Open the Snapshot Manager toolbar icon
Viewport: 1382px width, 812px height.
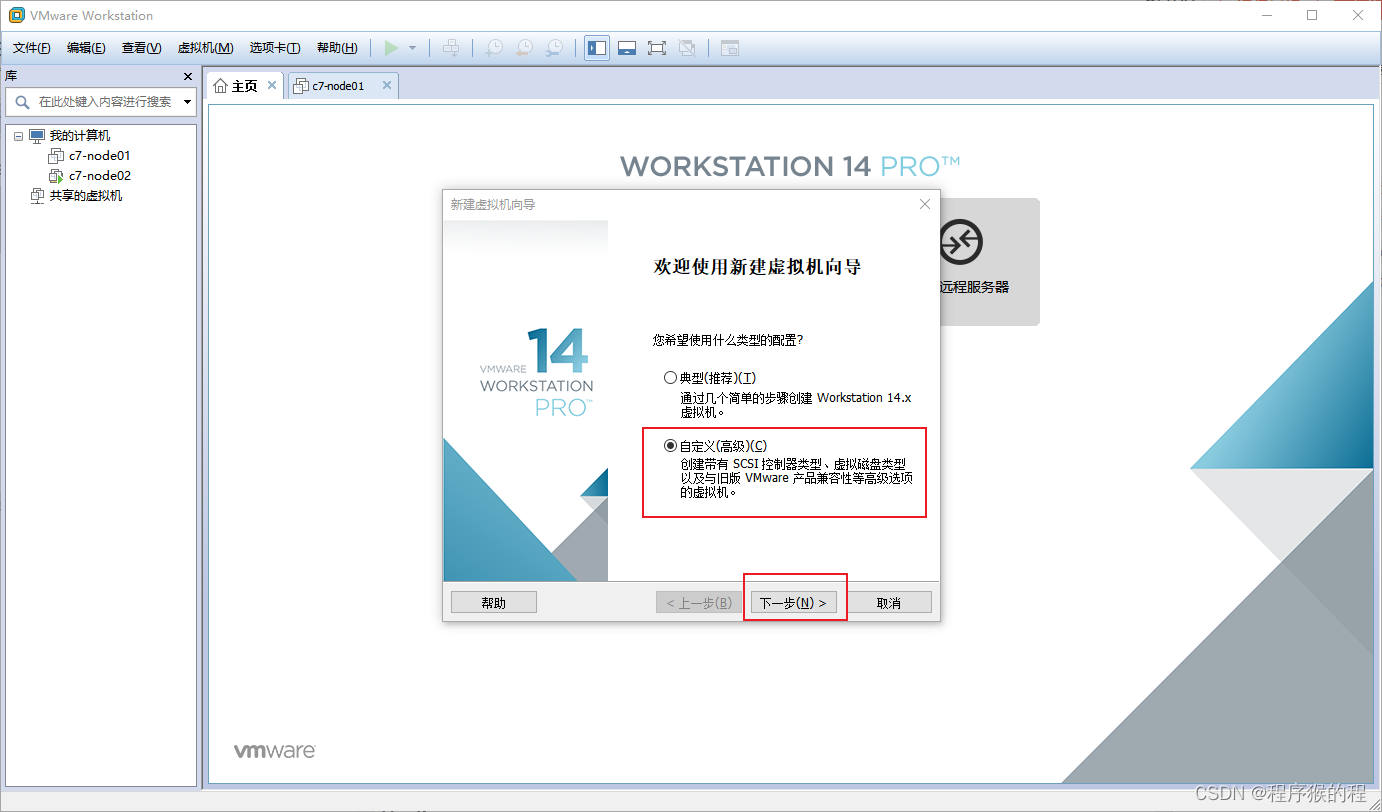554,48
